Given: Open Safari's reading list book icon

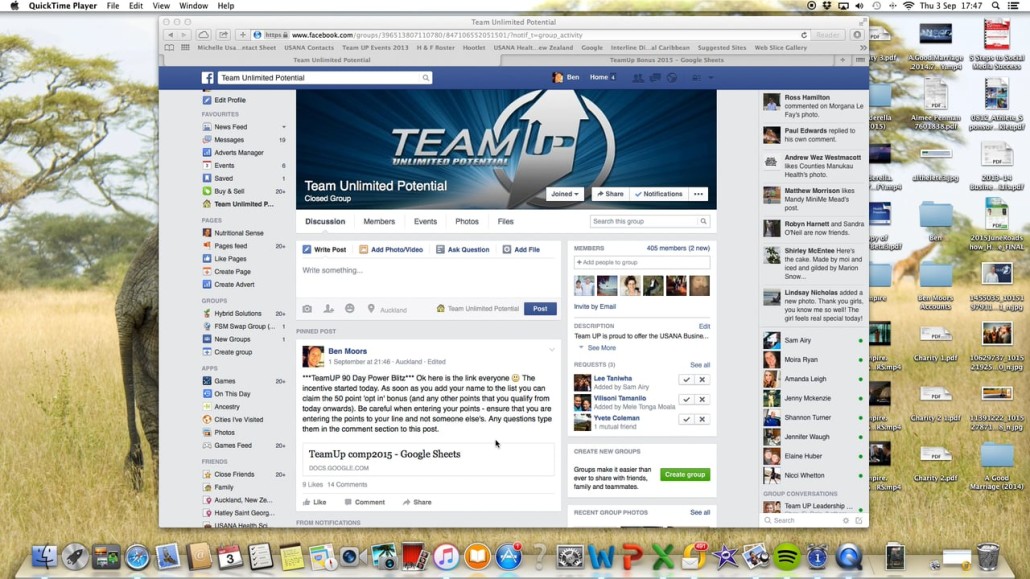Looking at the screenshot, I should click(x=169, y=47).
